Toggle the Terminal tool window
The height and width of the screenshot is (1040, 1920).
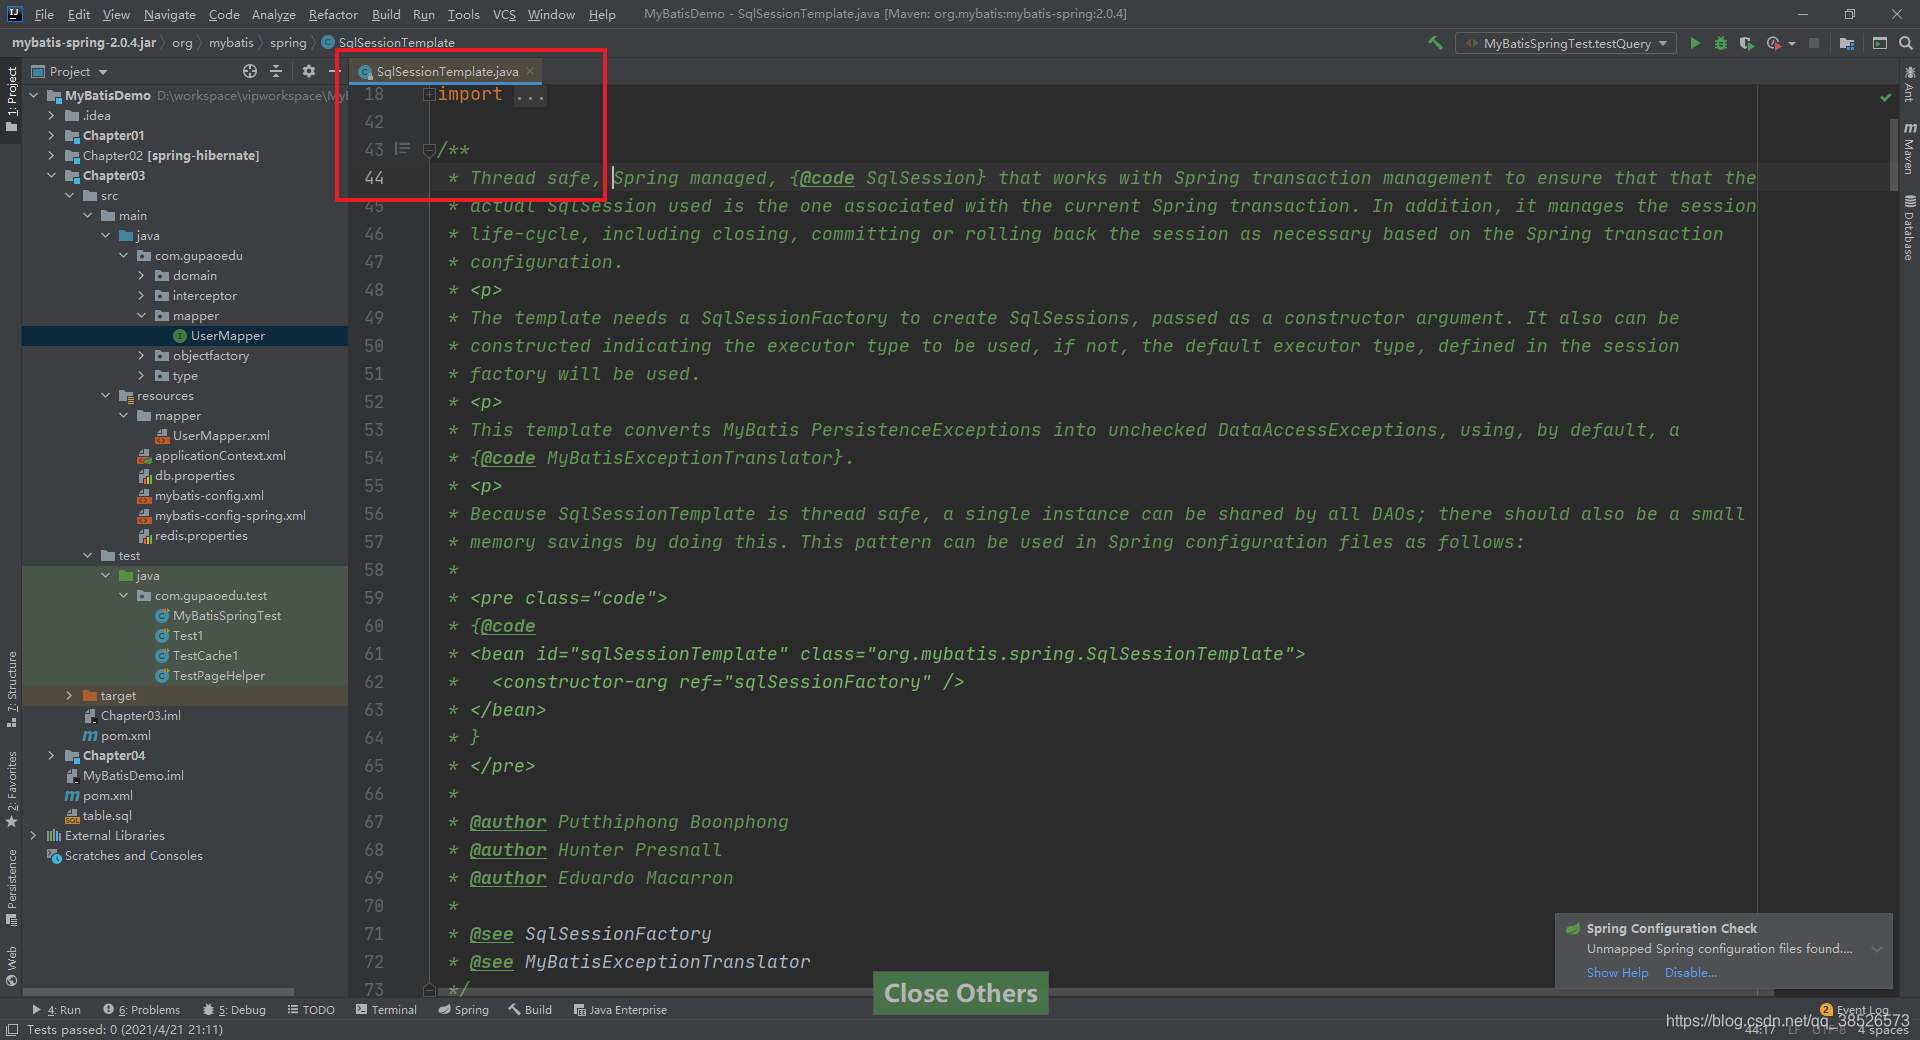[x=386, y=1010]
